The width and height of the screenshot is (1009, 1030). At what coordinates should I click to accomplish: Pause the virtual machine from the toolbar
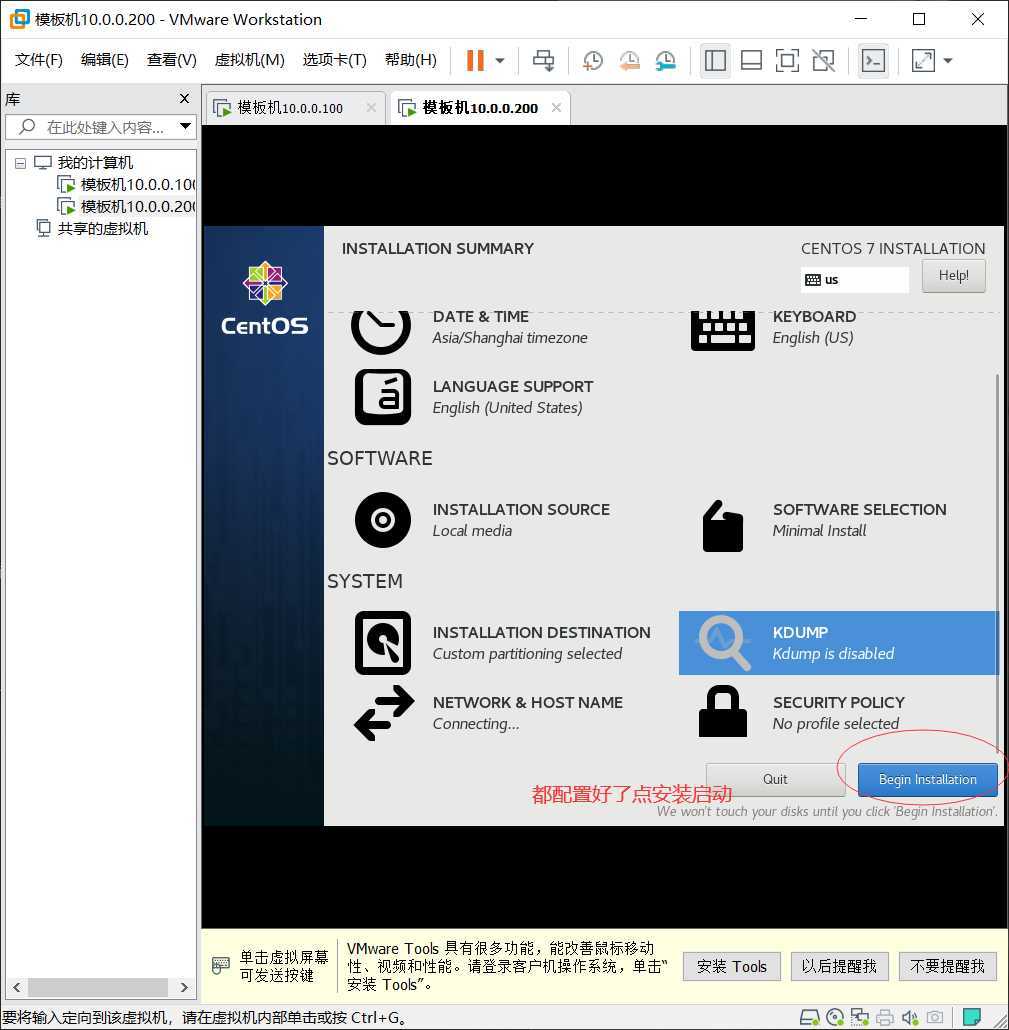475,60
